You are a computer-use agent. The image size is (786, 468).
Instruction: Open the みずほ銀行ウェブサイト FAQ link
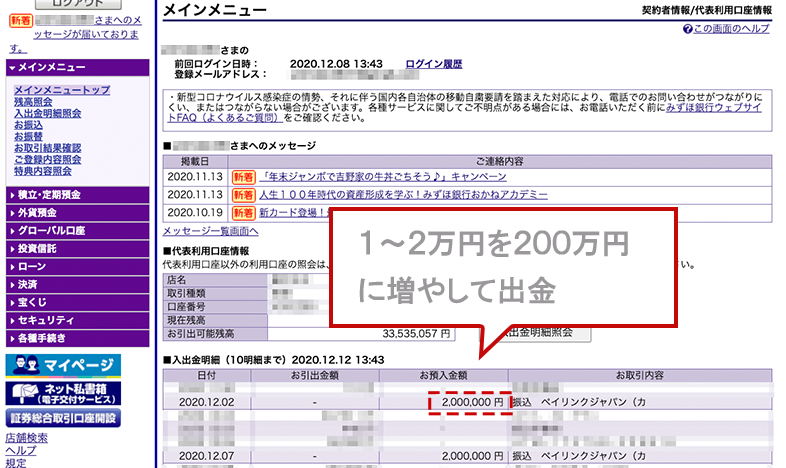coord(713,108)
